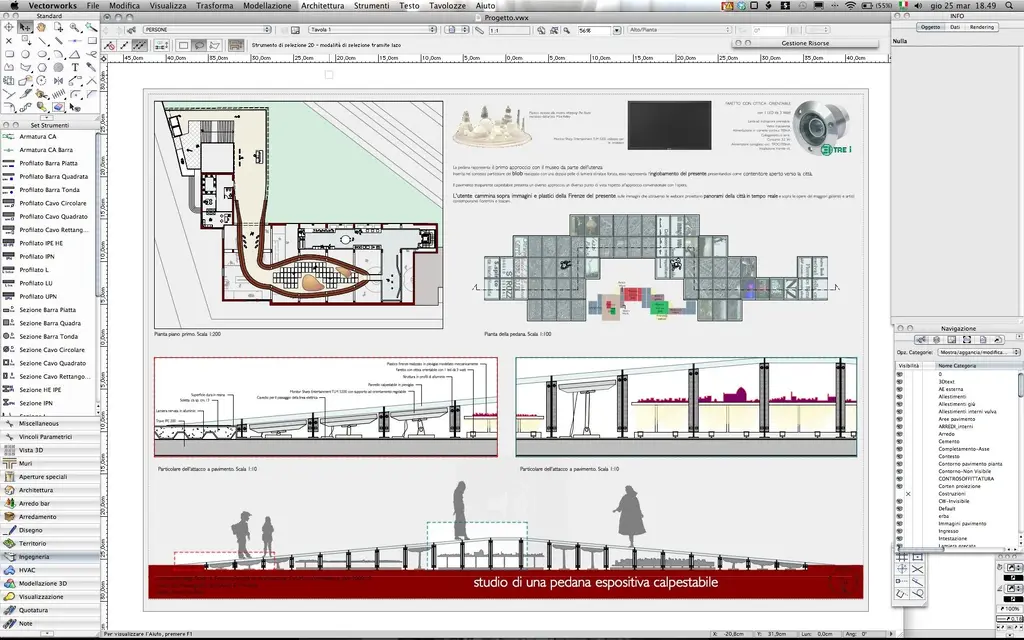
Task: Select the Zoom magnifier tool
Action: (75, 27)
